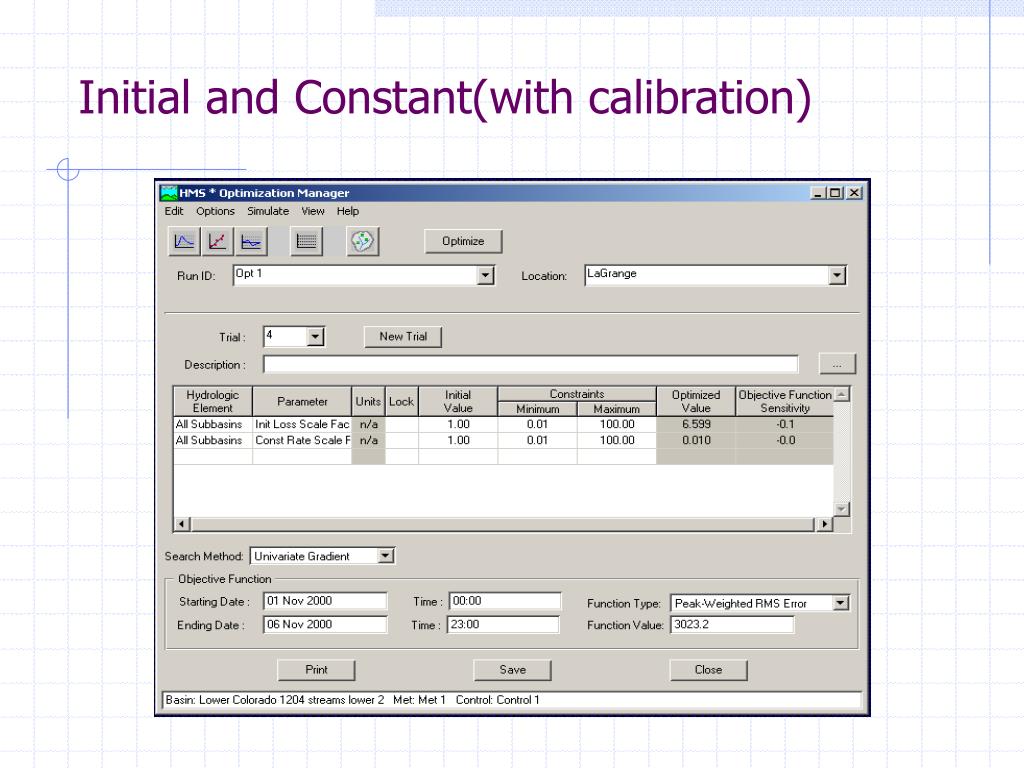Expand the Location dropdown showing LaGrange

[x=837, y=276]
